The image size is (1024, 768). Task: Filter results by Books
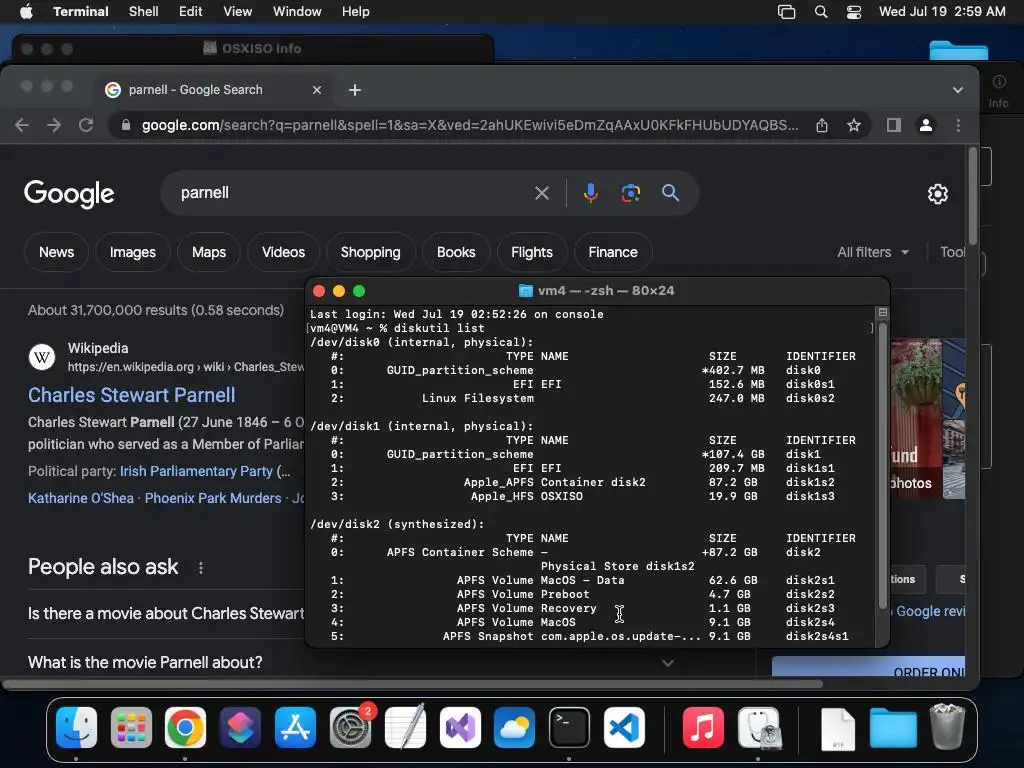coord(456,252)
